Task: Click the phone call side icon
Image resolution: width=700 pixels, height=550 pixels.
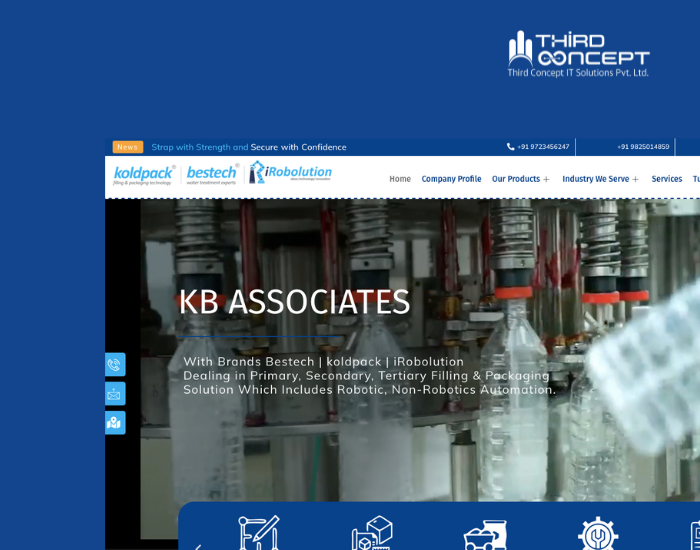Action: tap(115, 365)
